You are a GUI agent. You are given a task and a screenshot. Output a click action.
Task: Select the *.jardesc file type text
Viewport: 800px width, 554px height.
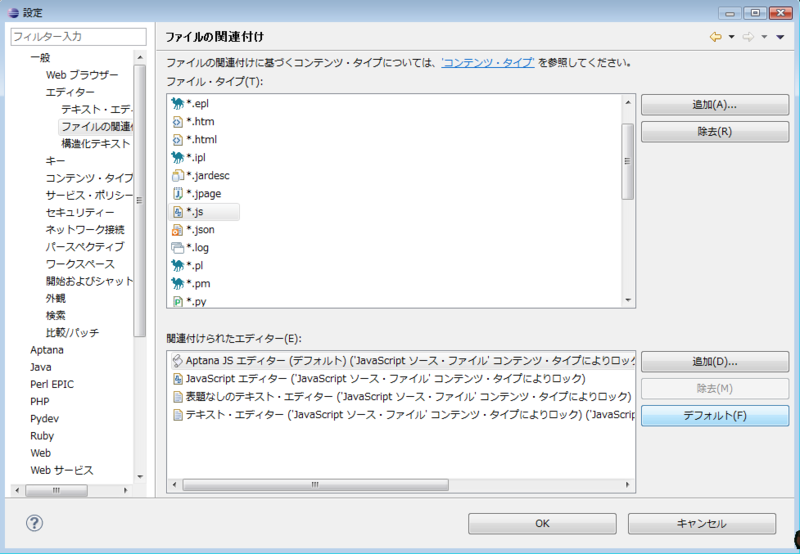(x=208, y=175)
